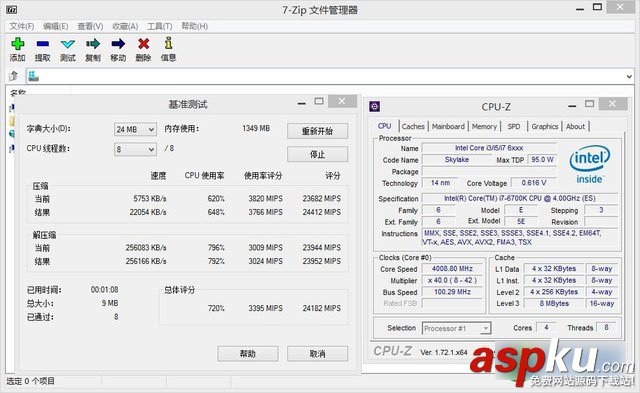
Task: Click the Max TDP 95.0 W value
Action: pyautogui.click(x=542, y=160)
